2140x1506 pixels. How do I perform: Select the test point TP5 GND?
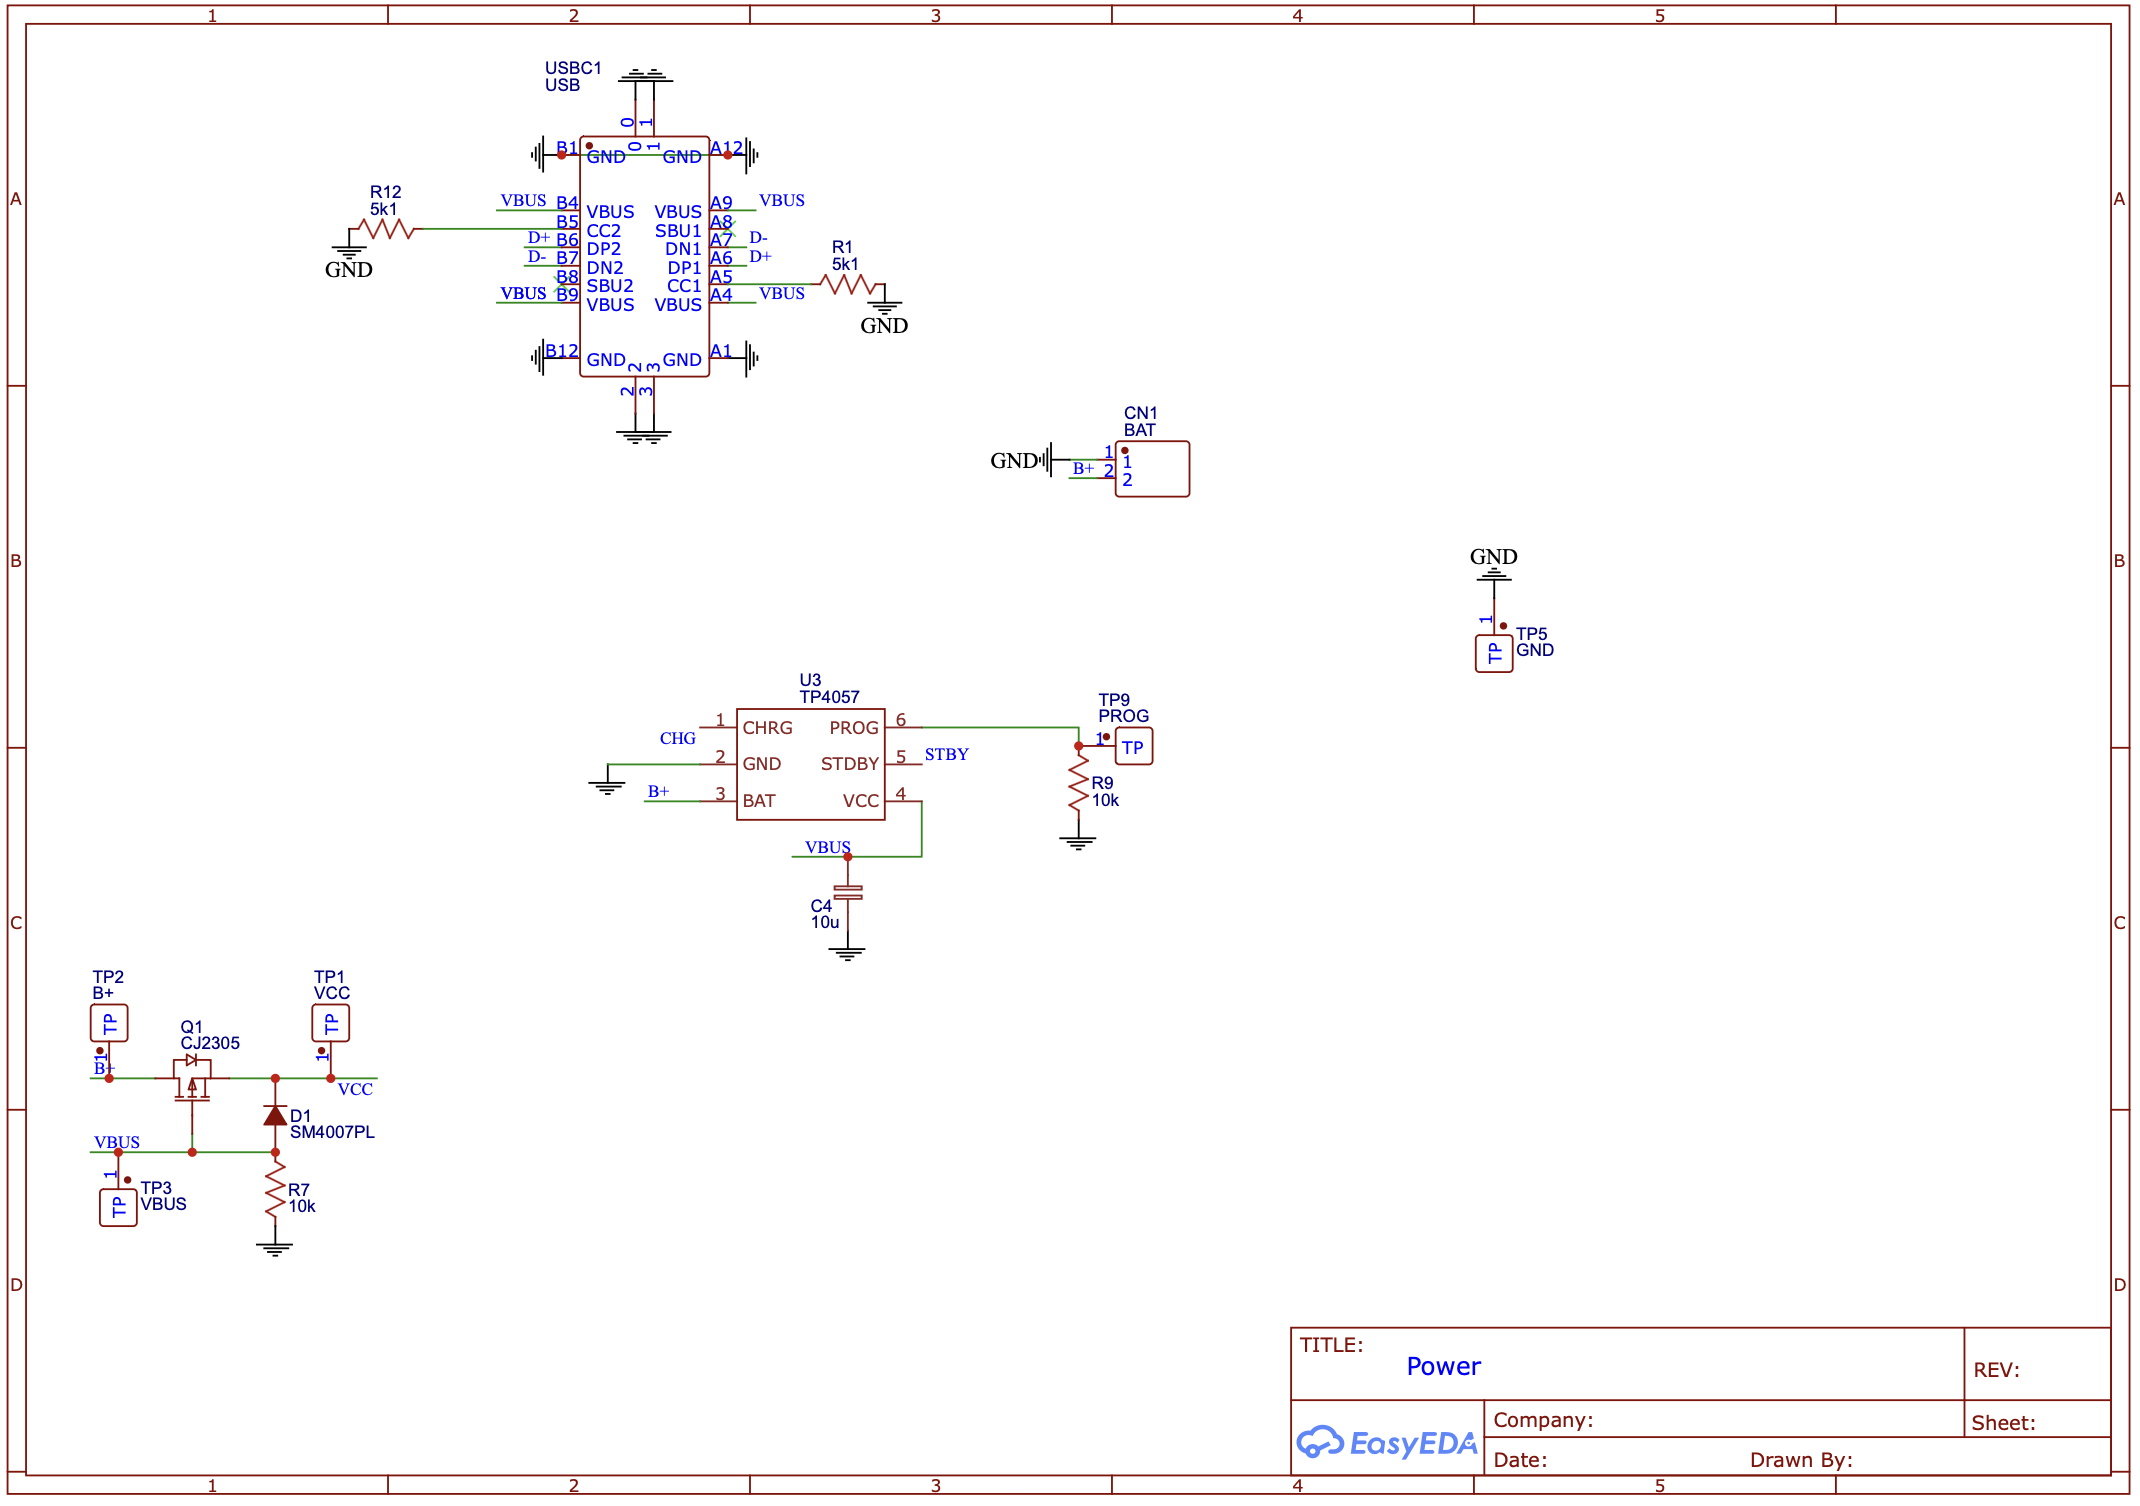[x=1493, y=652]
